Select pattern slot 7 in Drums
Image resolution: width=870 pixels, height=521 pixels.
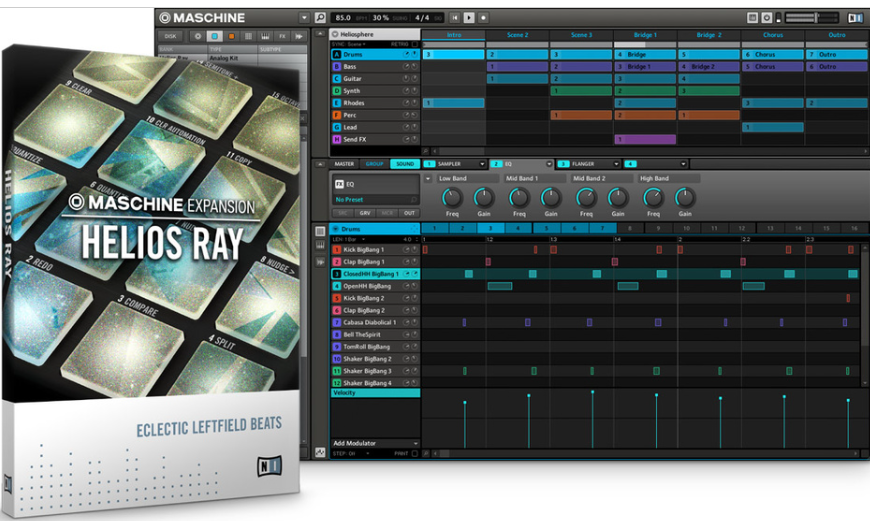(603, 228)
